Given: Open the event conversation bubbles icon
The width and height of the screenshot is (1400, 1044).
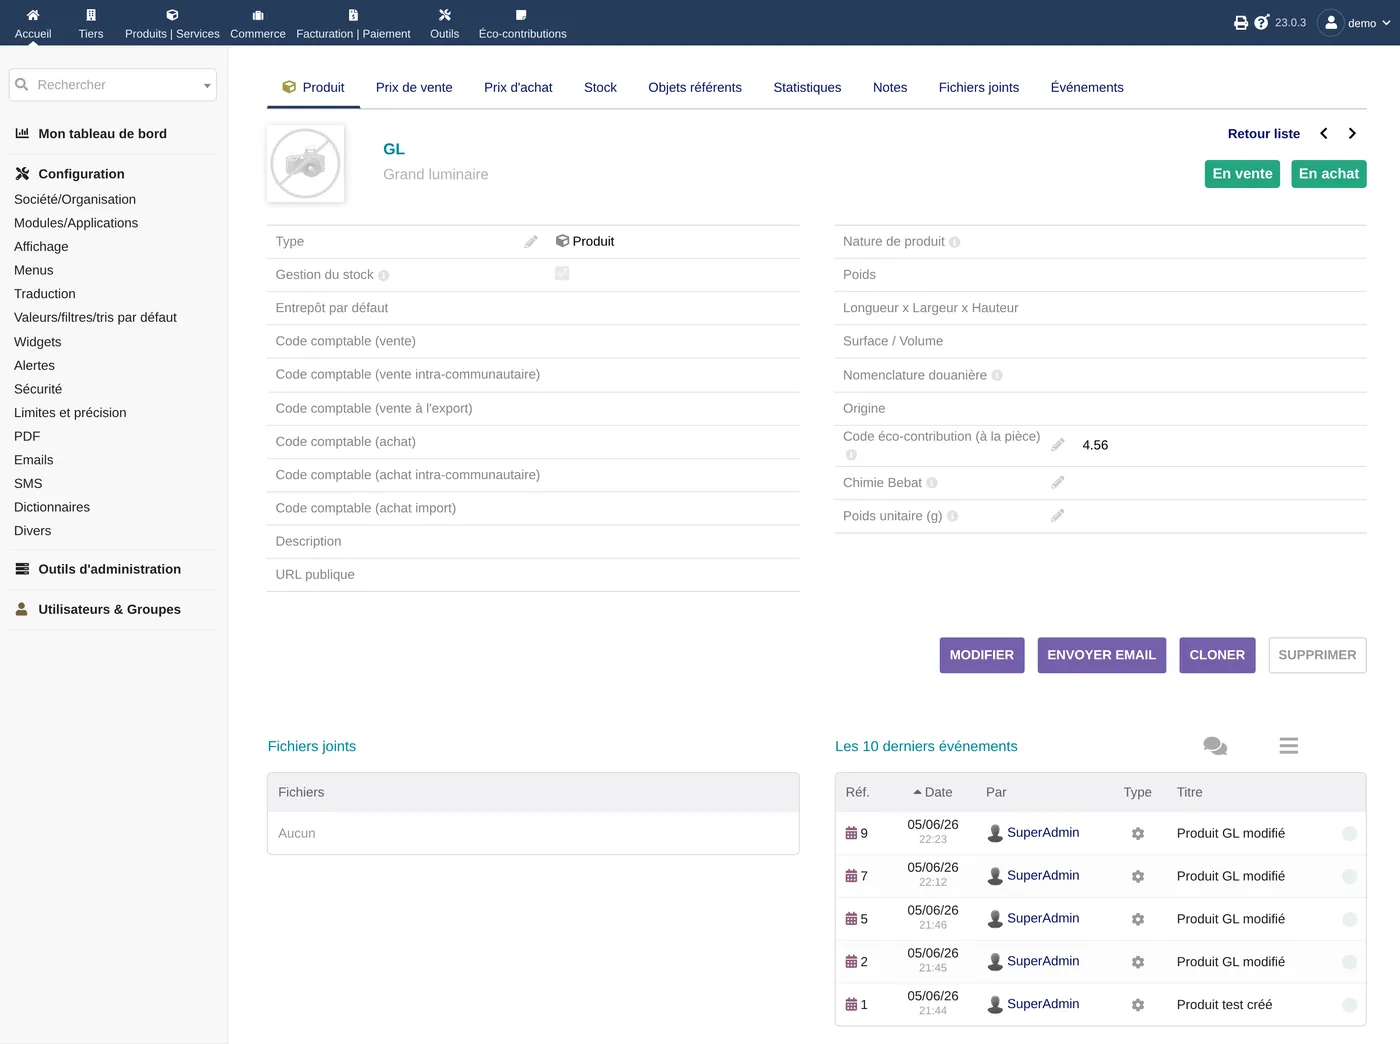Looking at the screenshot, I should 1215,746.
